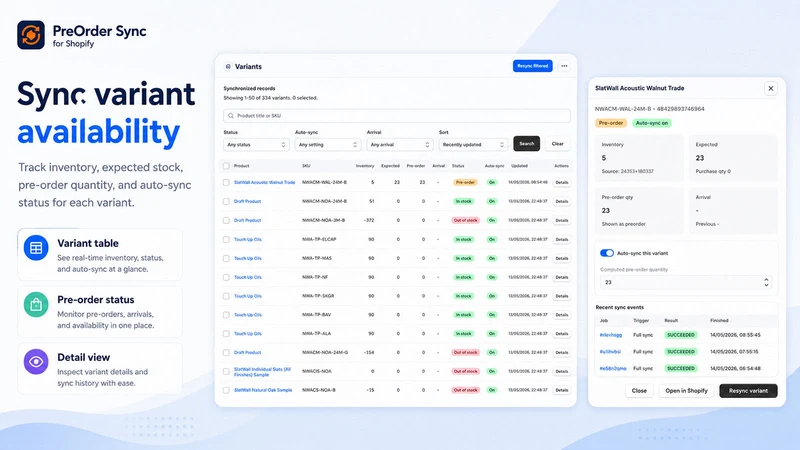Click Details for SKU NWACS-NOA-B row
Screen dimensions: 800x450
[562, 390]
